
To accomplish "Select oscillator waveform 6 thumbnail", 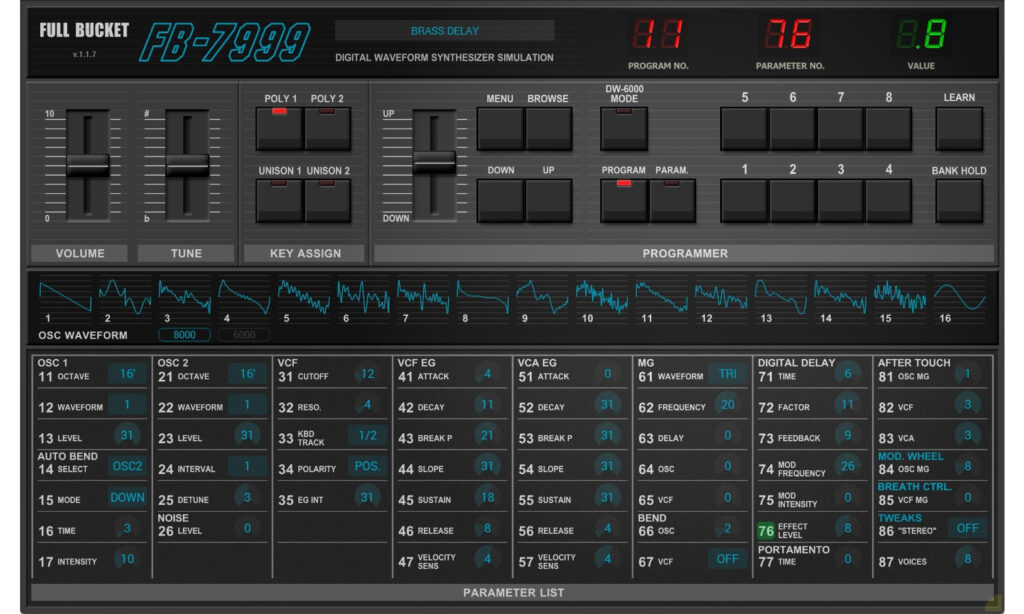I will click(363, 299).
